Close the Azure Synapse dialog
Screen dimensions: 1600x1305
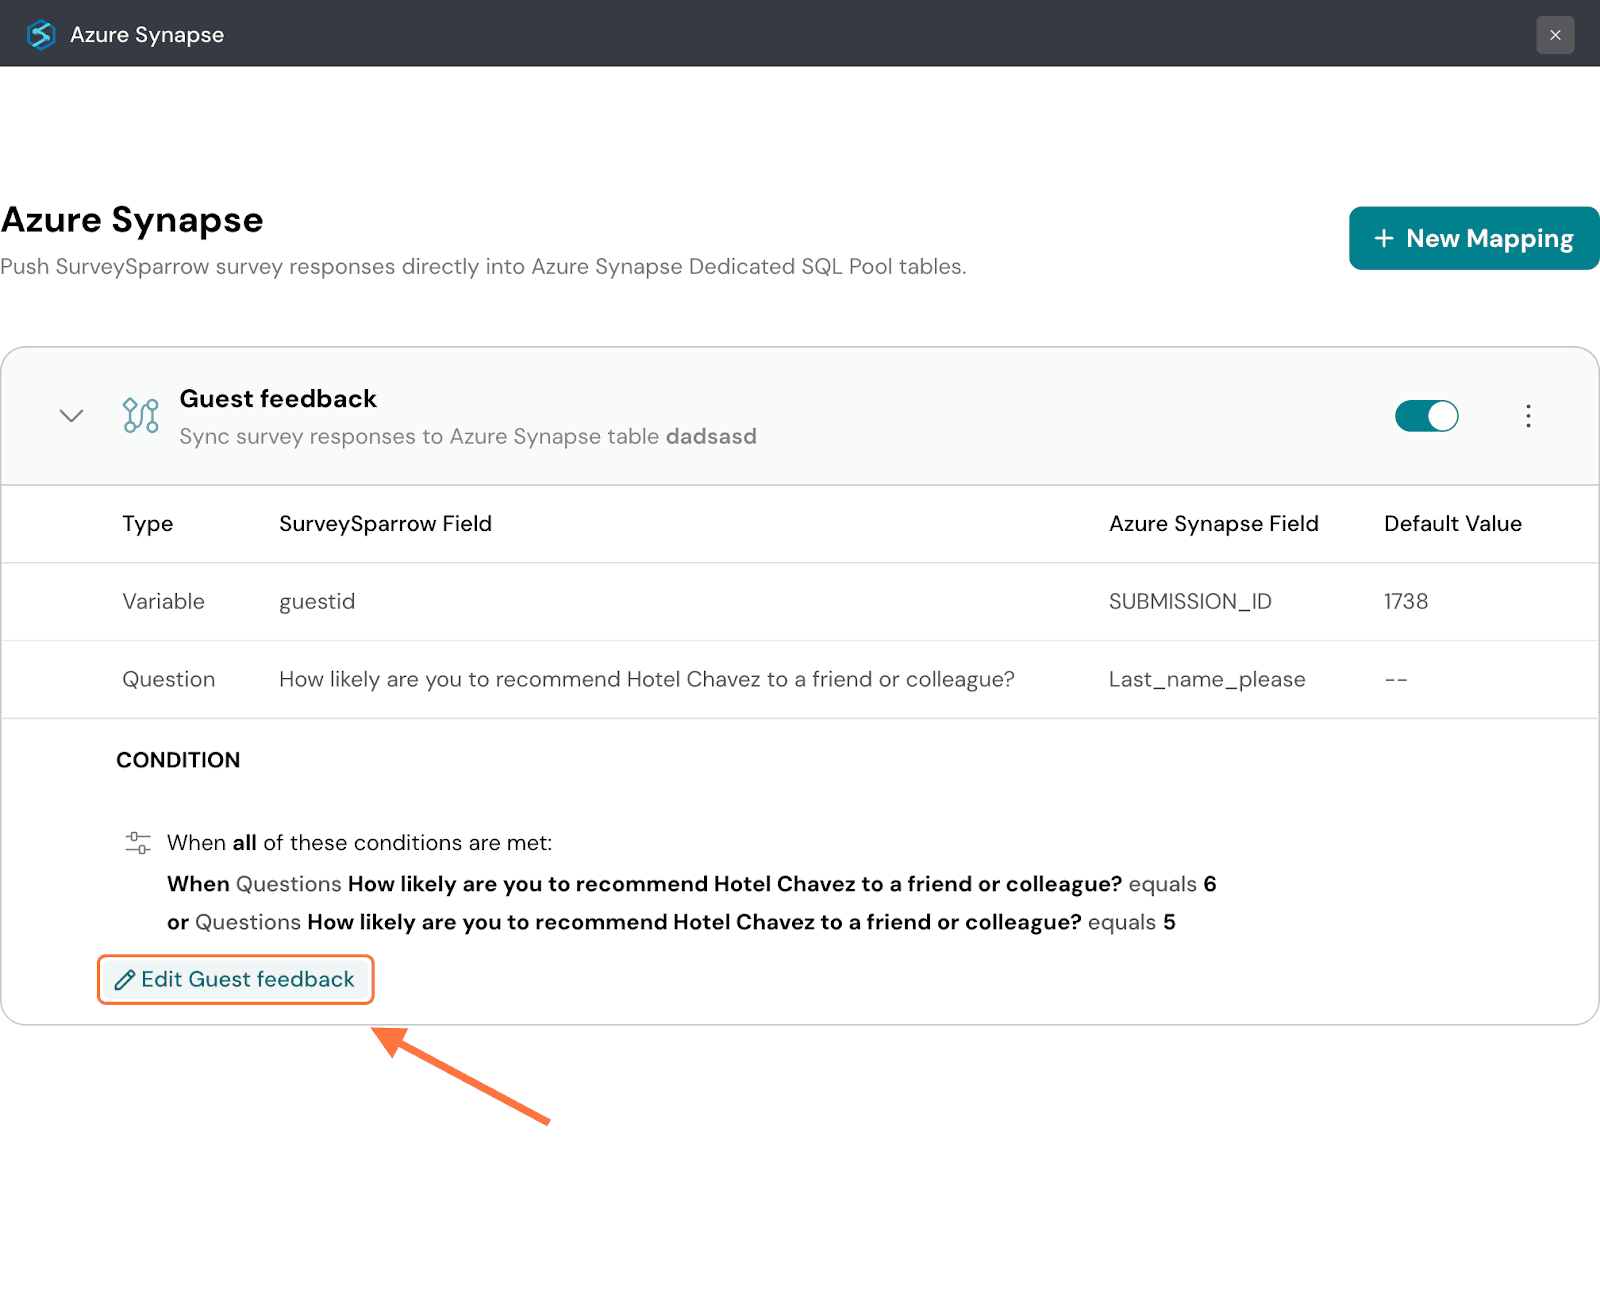coord(1555,35)
